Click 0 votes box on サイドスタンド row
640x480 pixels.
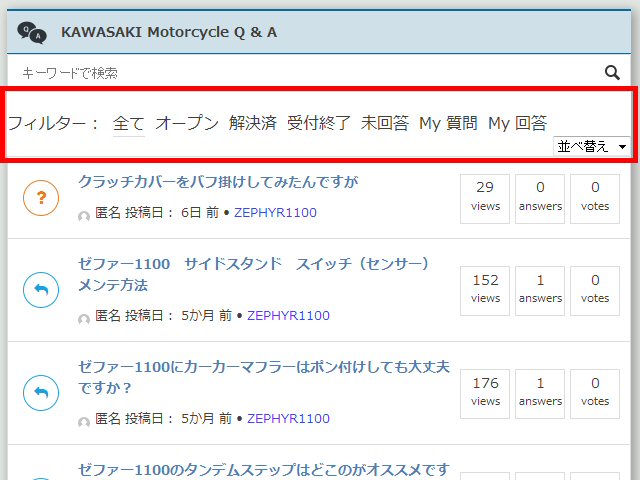(x=595, y=291)
